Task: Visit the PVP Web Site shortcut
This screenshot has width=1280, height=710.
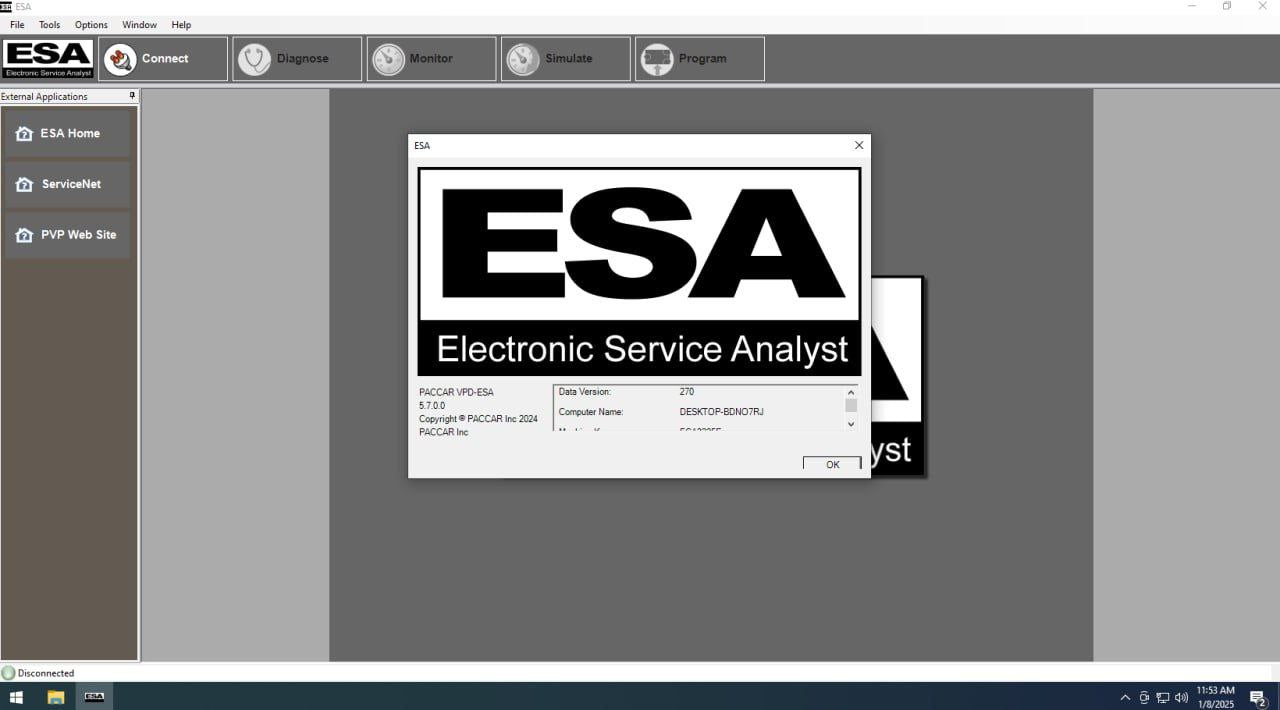Action: coord(68,235)
